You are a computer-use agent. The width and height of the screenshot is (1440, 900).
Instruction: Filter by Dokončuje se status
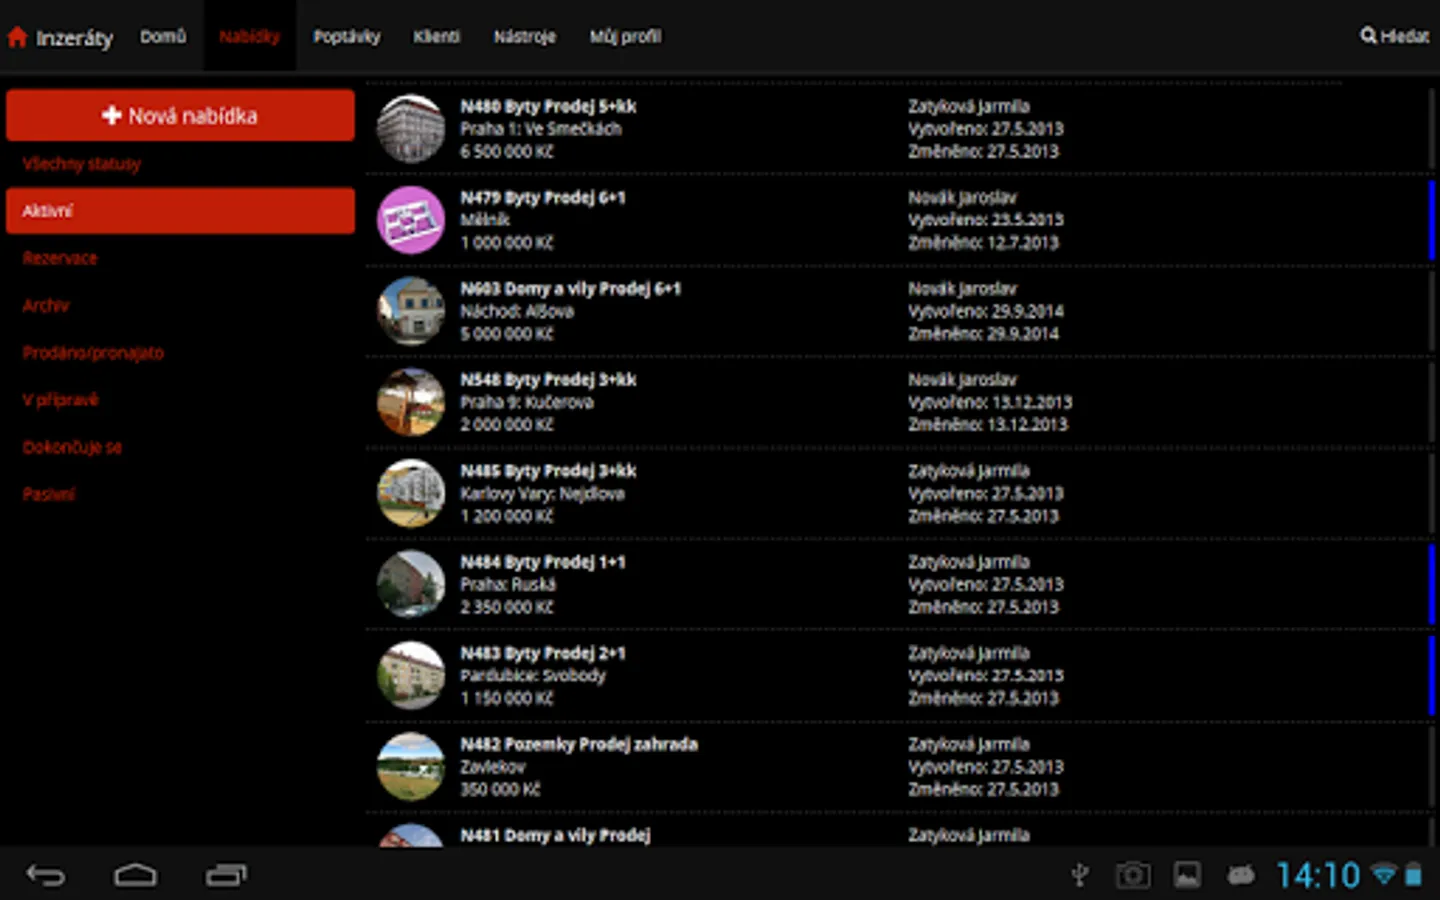(x=72, y=447)
